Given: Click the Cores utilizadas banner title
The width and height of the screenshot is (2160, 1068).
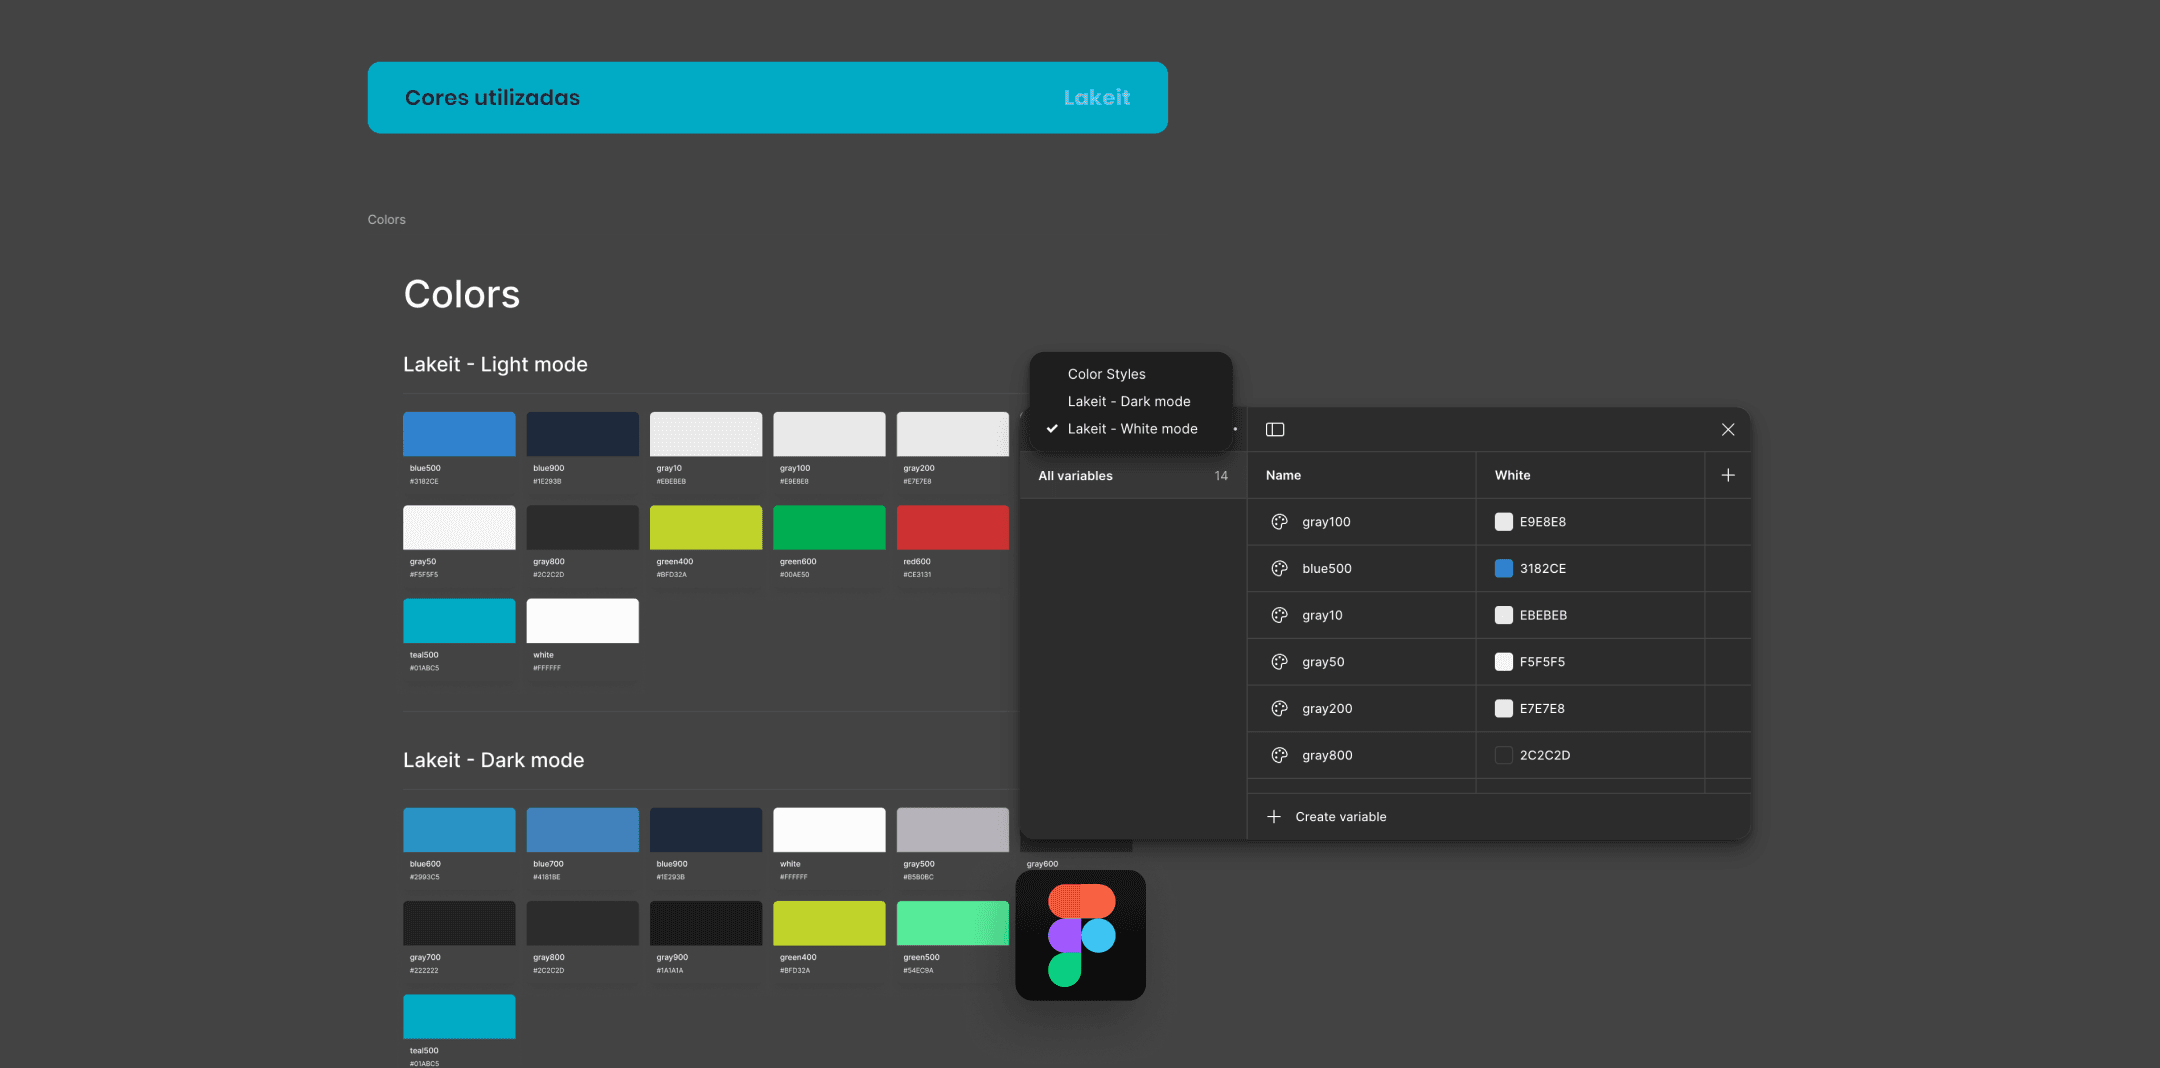Looking at the screenshot, I should coord(492,98).
